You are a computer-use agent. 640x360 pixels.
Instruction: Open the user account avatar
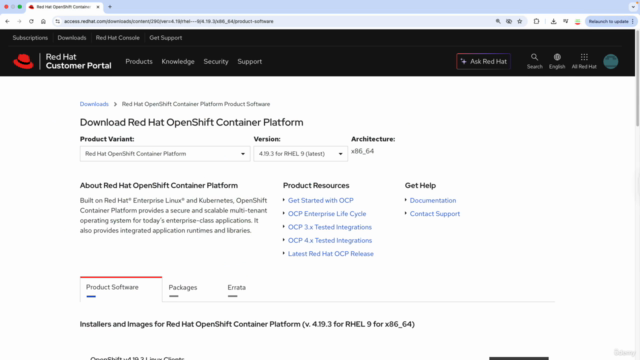click(x=611, y=61)
